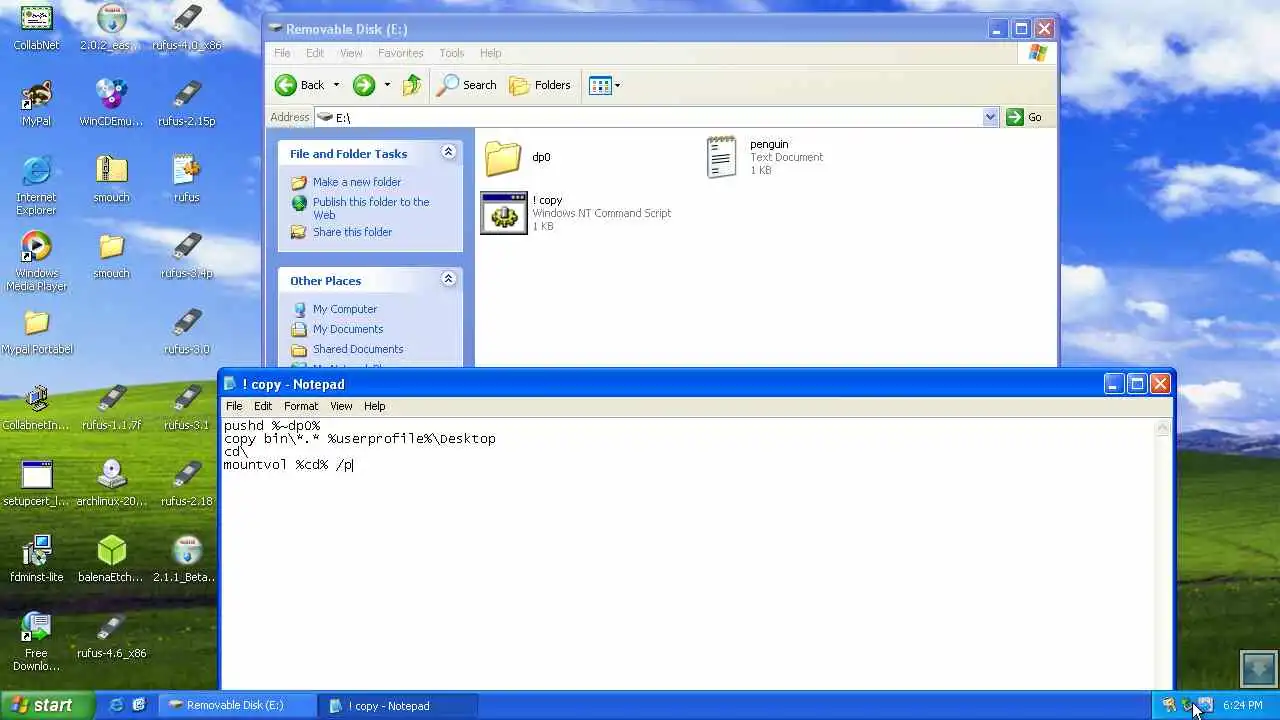Screen dimensions: 1280x720
Task: Collapse File and Folder Tasks panel
Action: [448, 153]
